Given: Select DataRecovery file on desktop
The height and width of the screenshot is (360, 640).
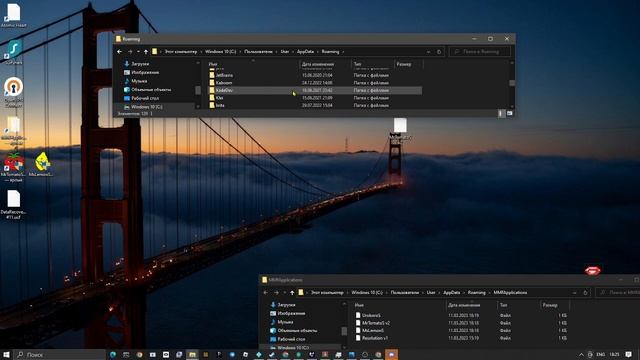Looking at the screenshot, I should 13,205.
